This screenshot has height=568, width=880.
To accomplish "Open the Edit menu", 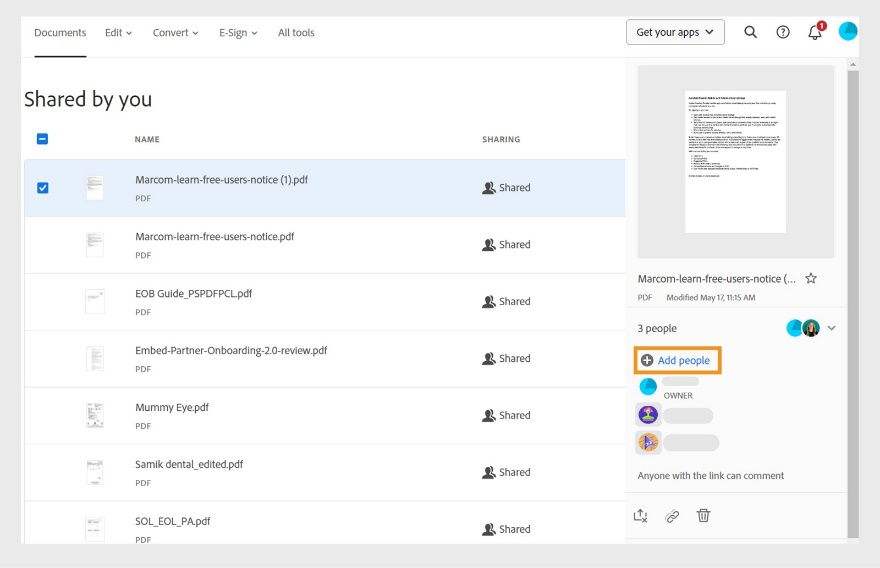I will (119, 33).
